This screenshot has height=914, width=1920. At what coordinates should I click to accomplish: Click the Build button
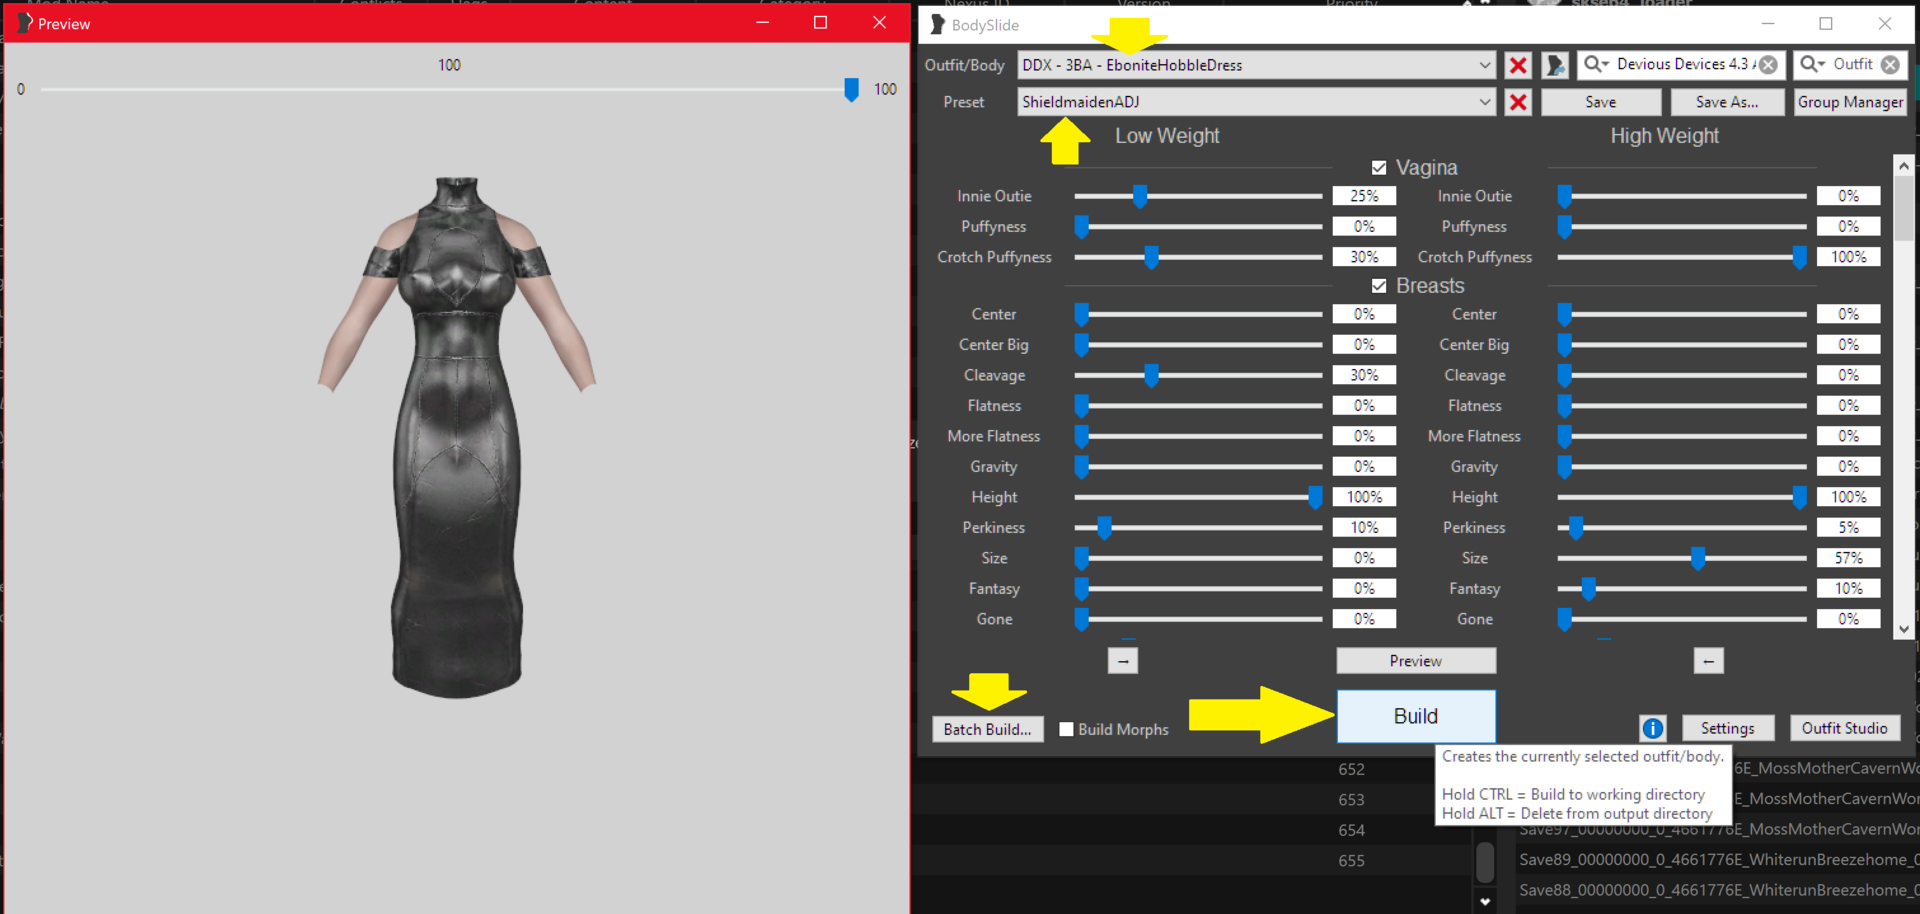1416,716
